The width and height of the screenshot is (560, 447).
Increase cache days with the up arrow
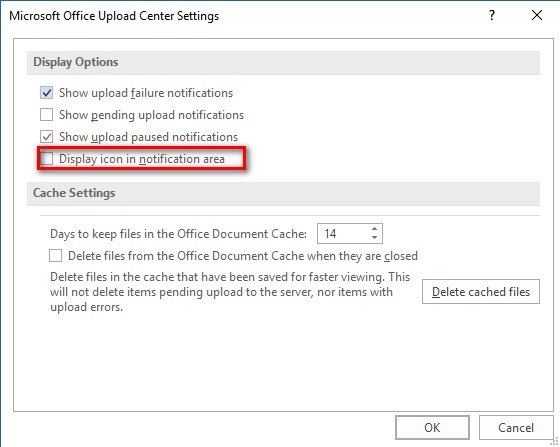[374, 229]
